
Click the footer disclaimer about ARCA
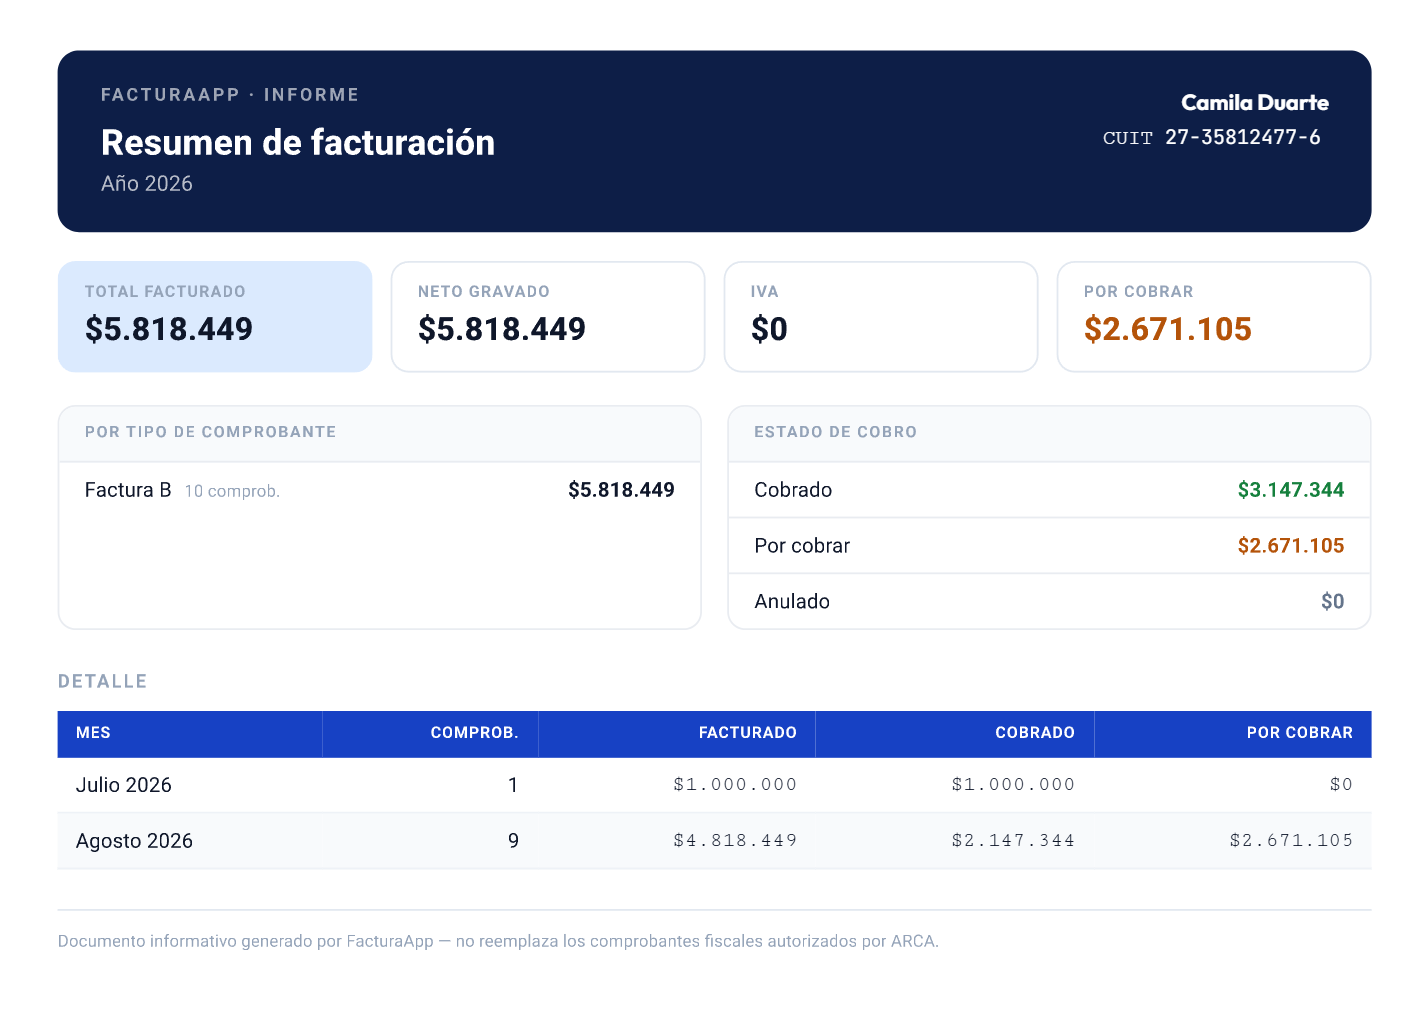pos(498,941)
